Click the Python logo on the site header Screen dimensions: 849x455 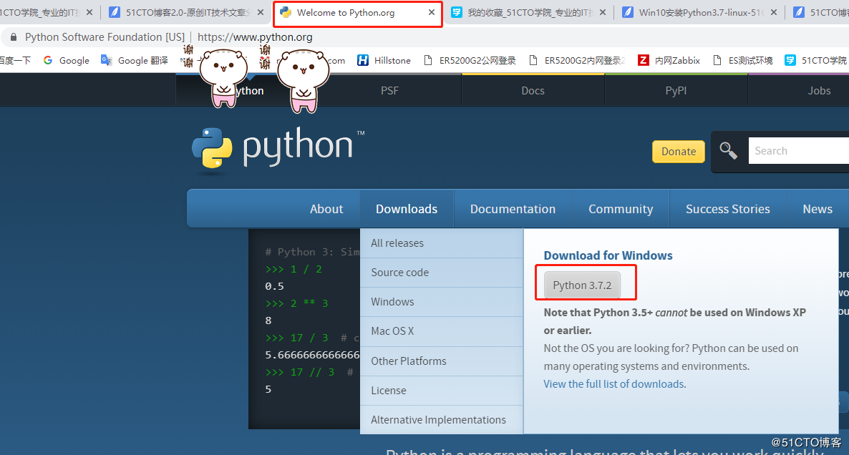(x=277, y=148)
